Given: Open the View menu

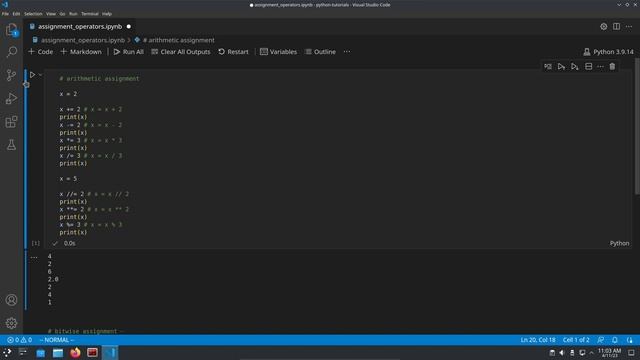Looking at the screenshot, I should click(x=51, y=14).
